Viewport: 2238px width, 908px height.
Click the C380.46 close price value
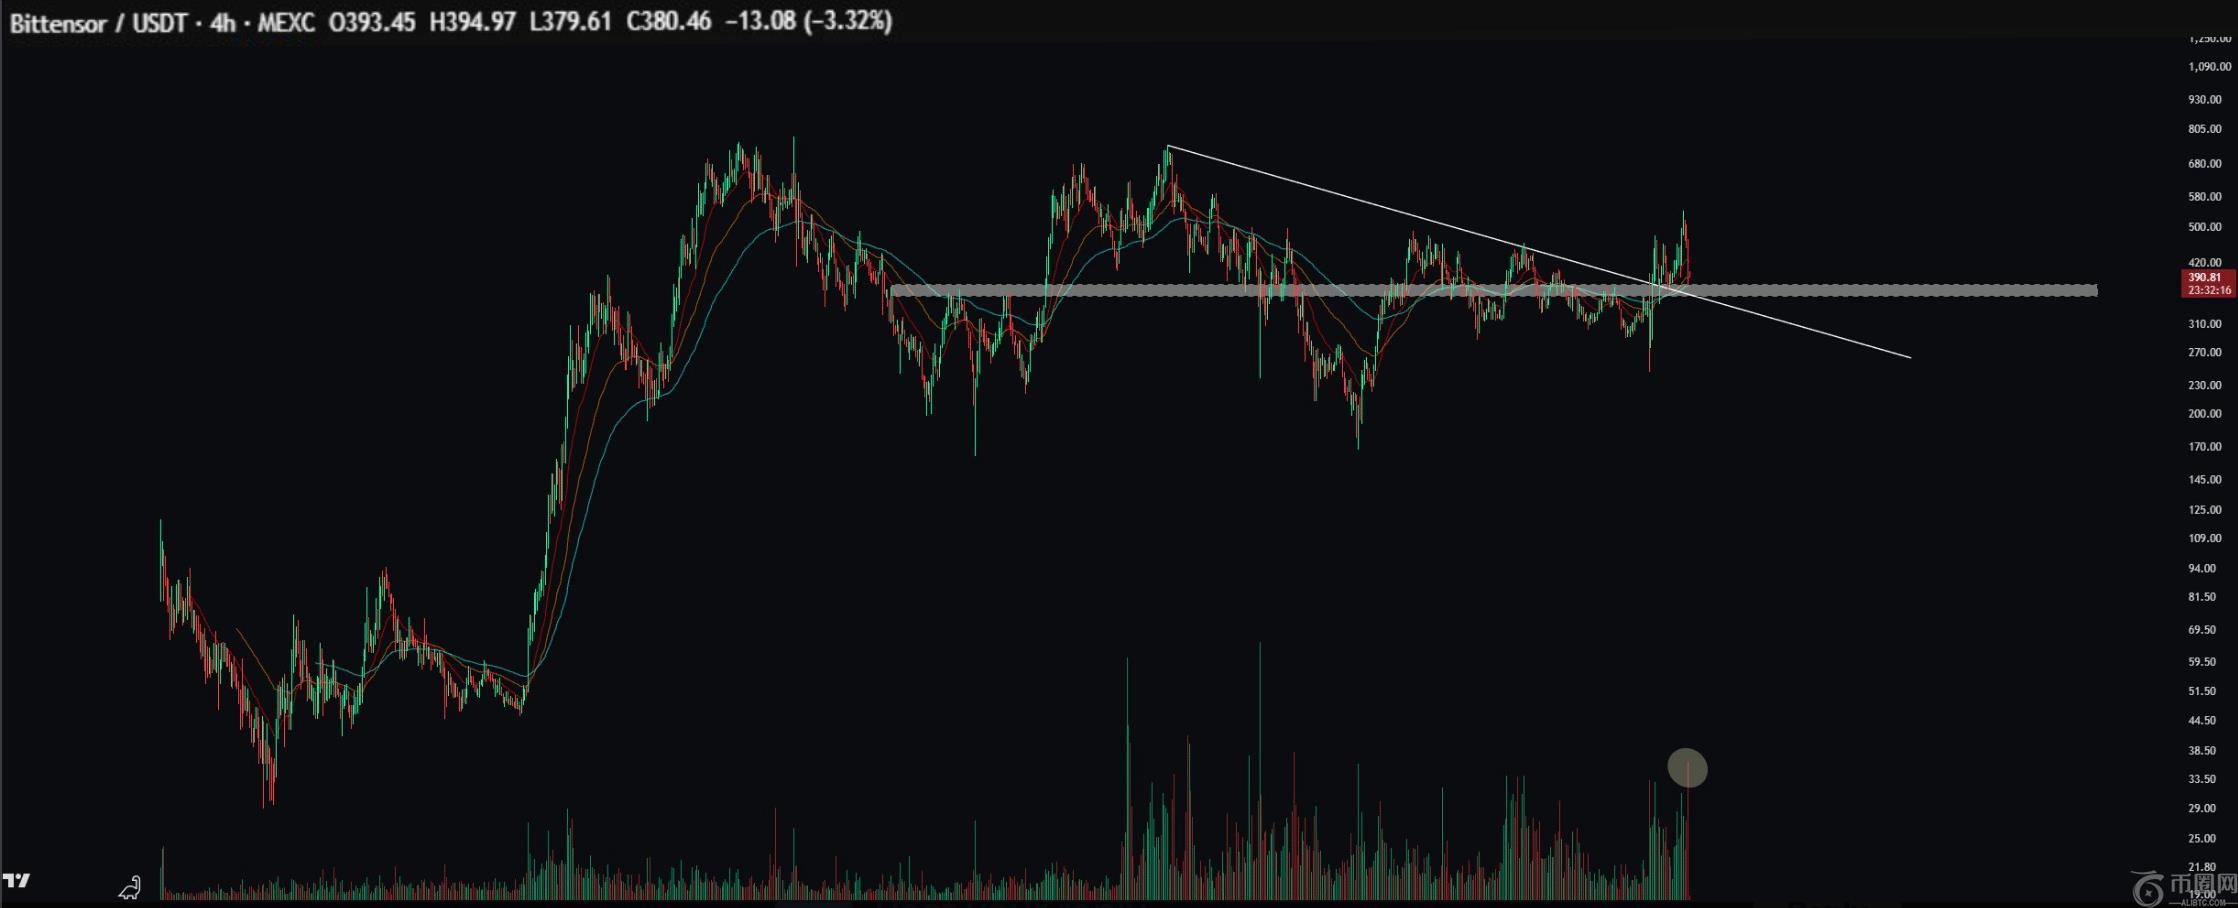[x=668, y=22]
